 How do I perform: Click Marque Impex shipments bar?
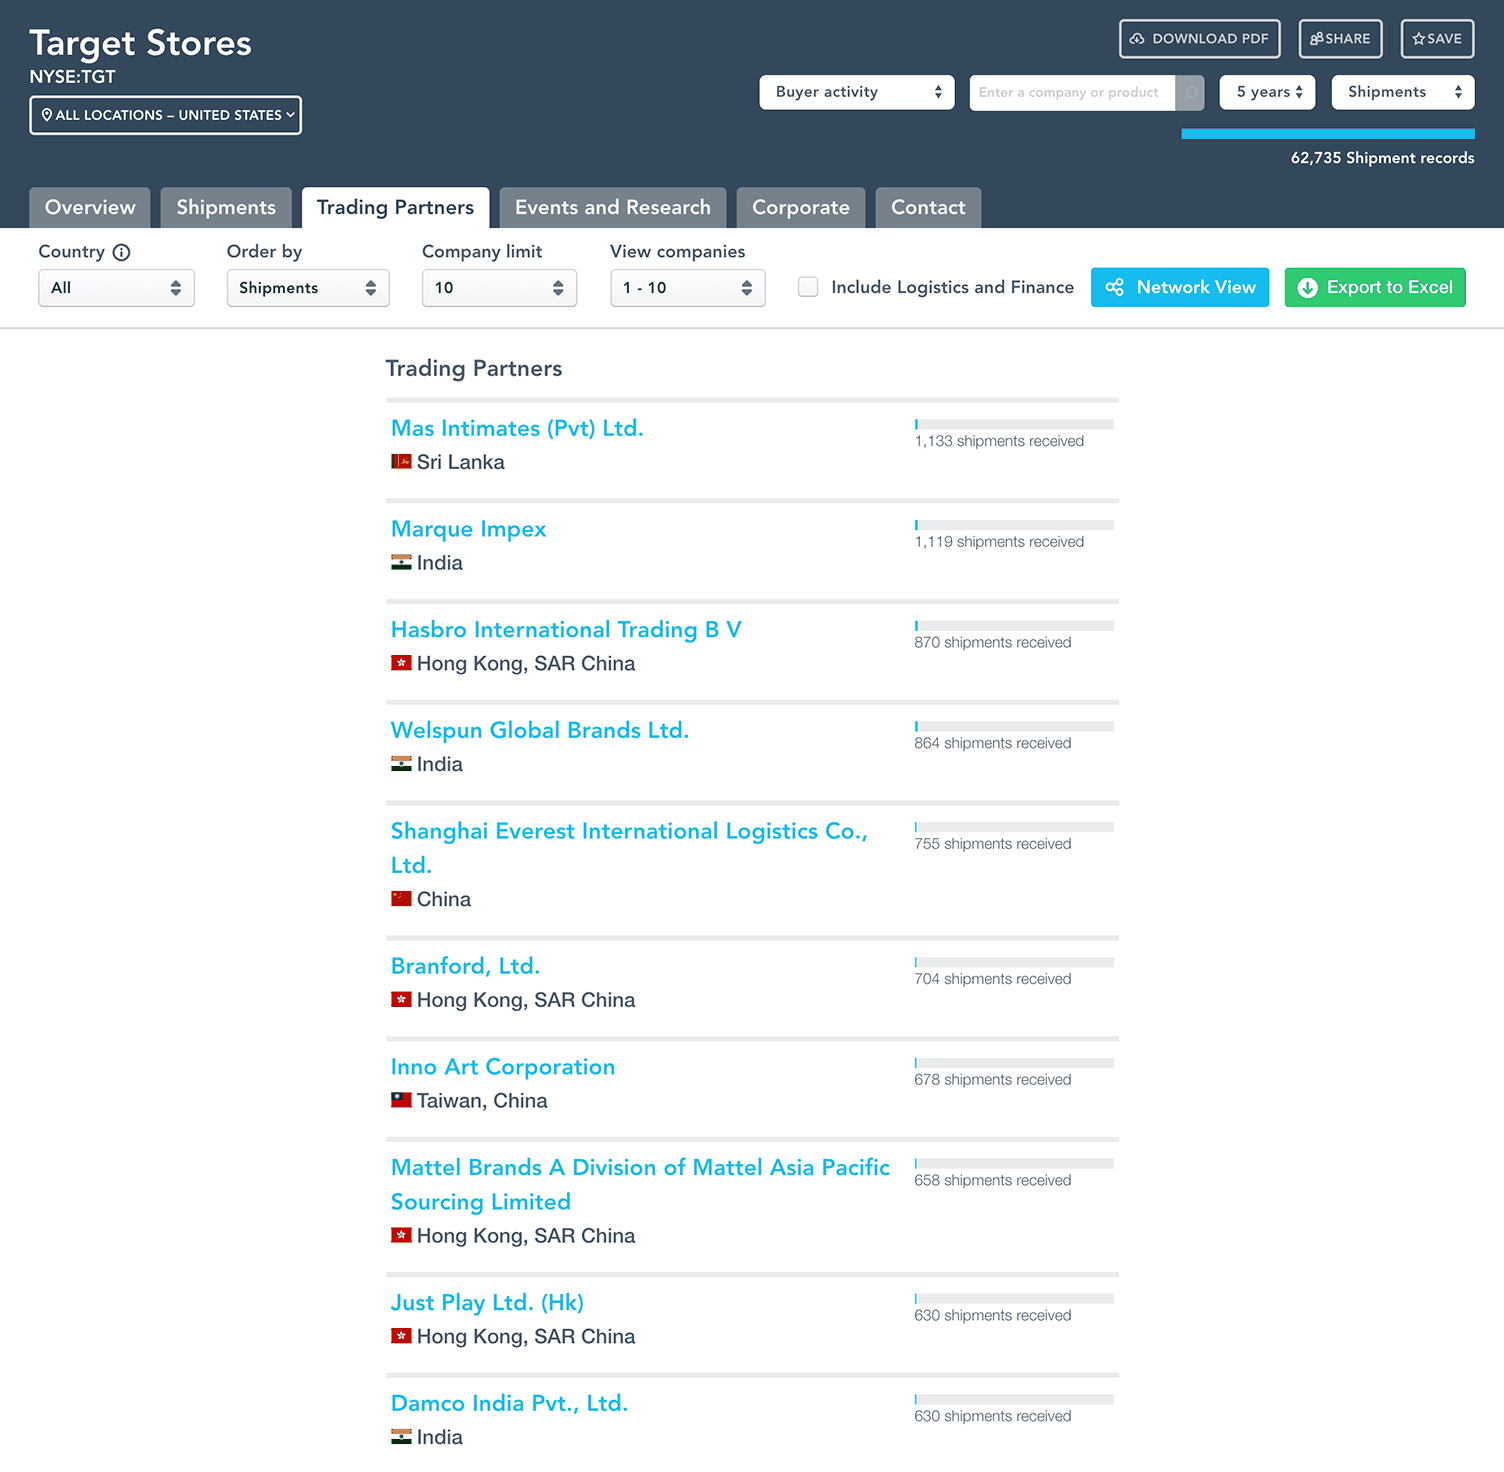[x=1014, y=525]
